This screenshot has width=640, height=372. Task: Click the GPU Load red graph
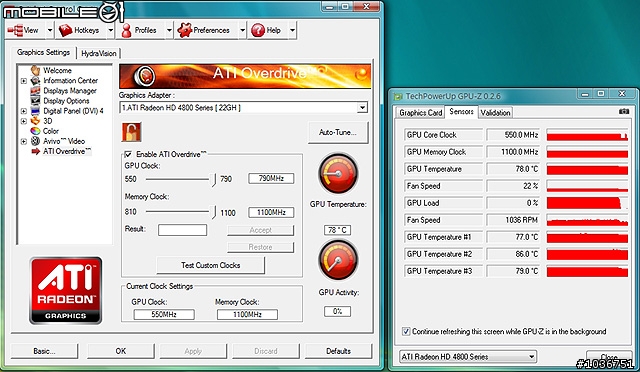[x=587, y=203]
